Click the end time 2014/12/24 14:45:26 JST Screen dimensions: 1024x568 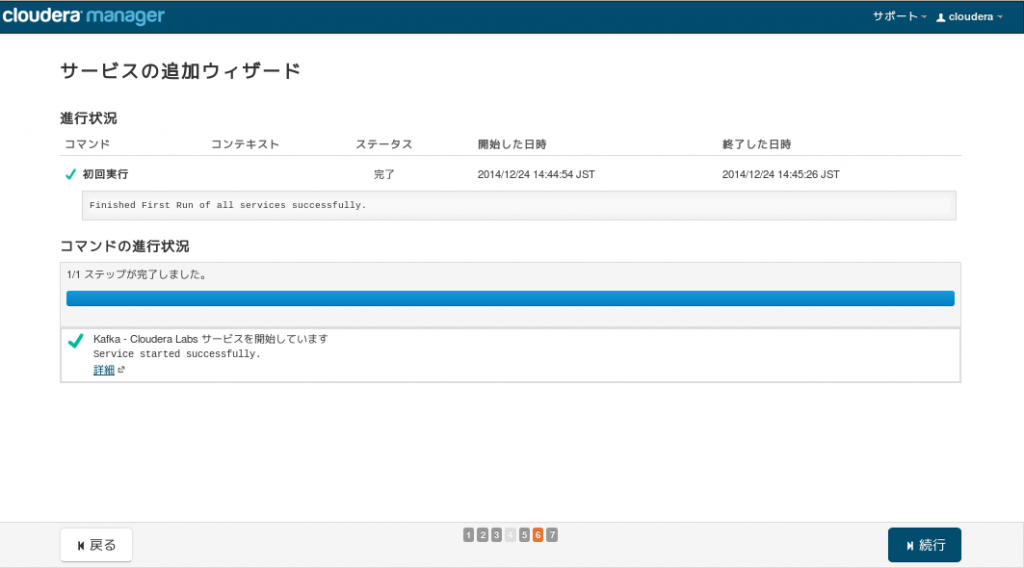(x=781, y=174)
